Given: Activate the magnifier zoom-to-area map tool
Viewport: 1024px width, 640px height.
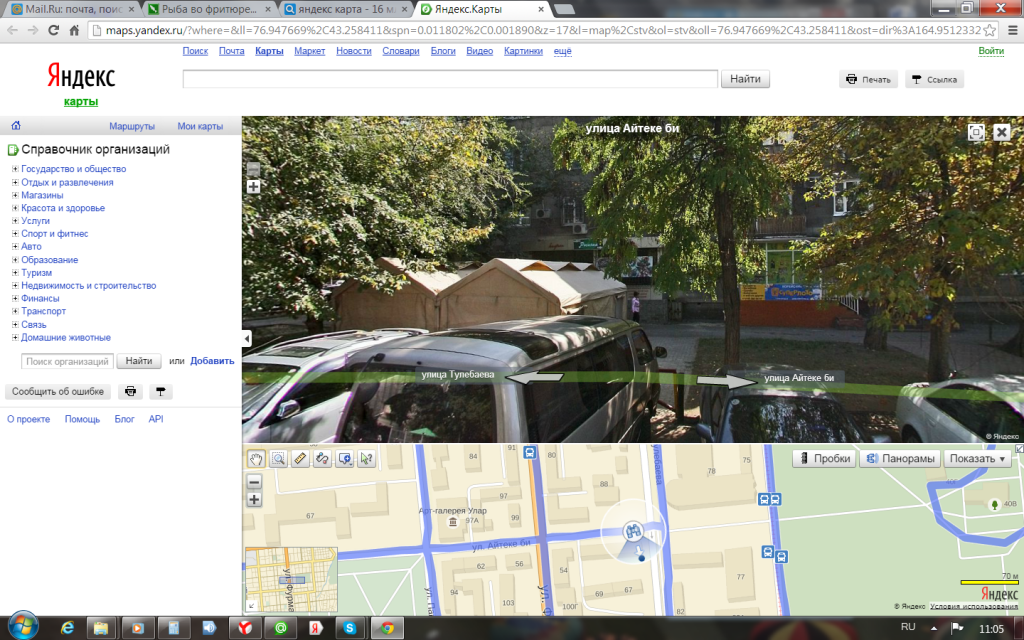Looking at the screenshot, I should click(x=278, y=458).
